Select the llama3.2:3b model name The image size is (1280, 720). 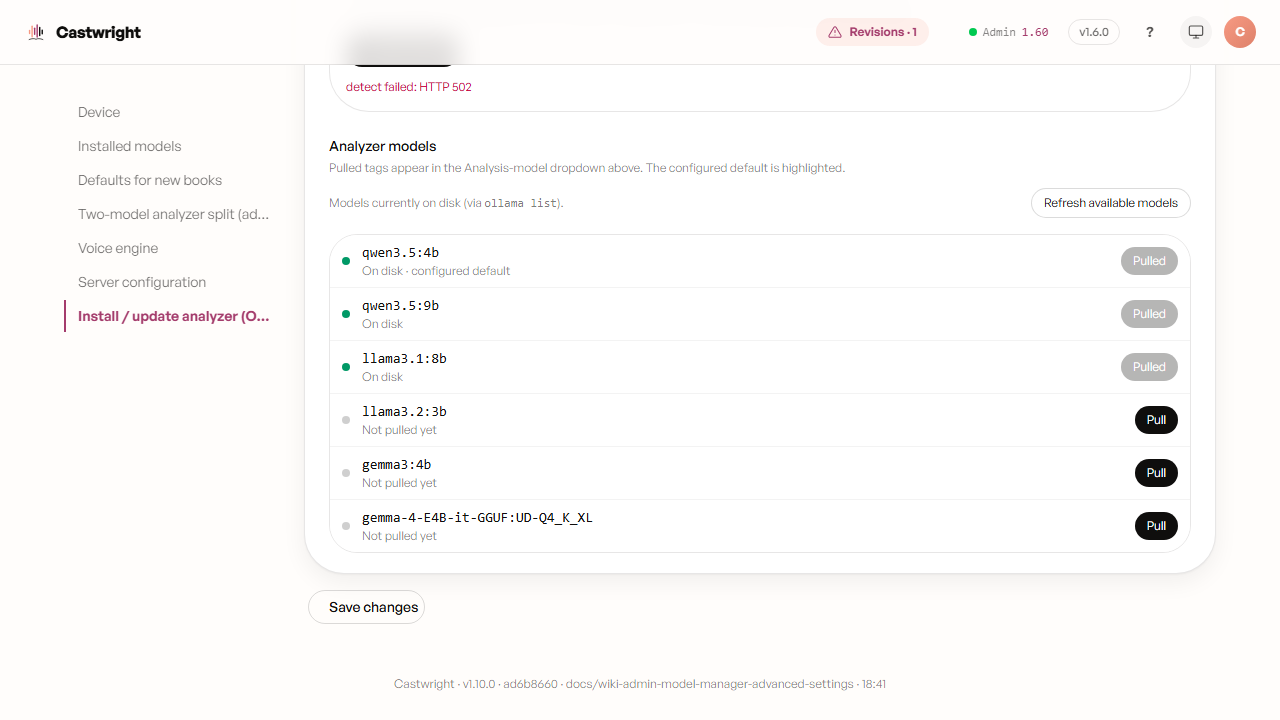pyautogui.click(x=404, y=411)
